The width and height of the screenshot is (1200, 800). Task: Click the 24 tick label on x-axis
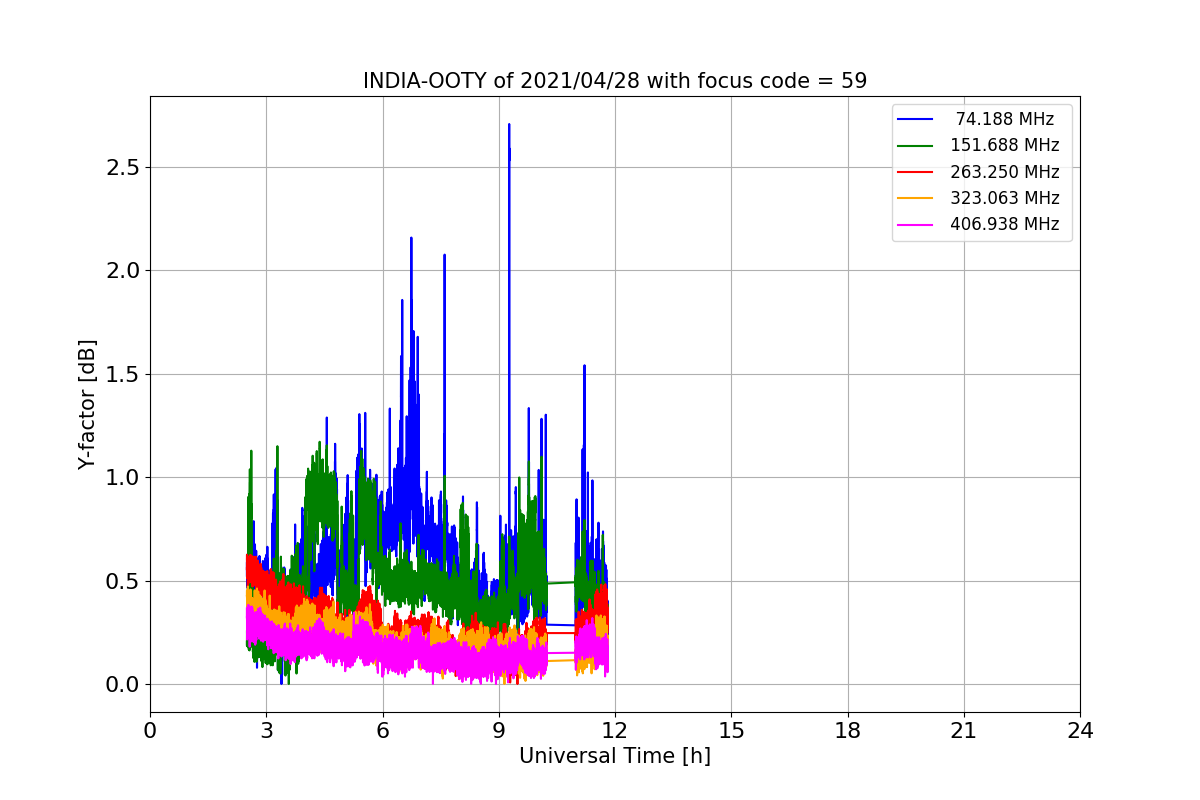pos(1080,731)
